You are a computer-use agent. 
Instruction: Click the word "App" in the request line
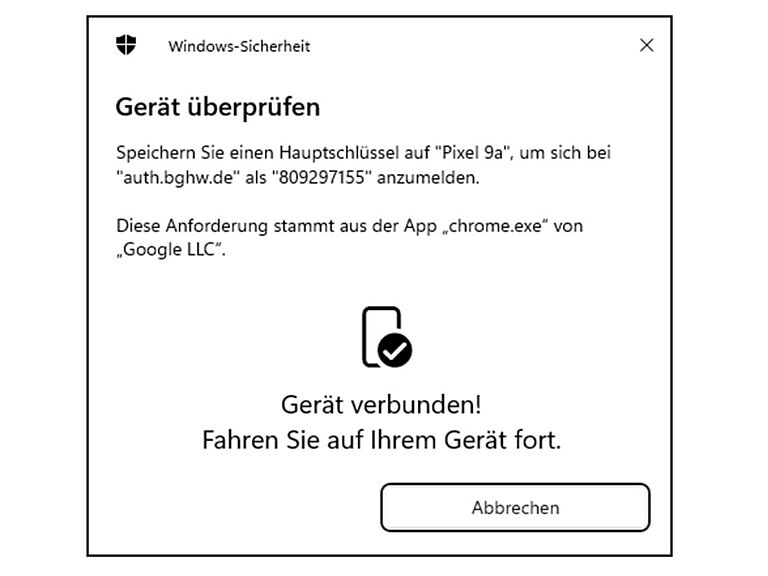point(420,226)
